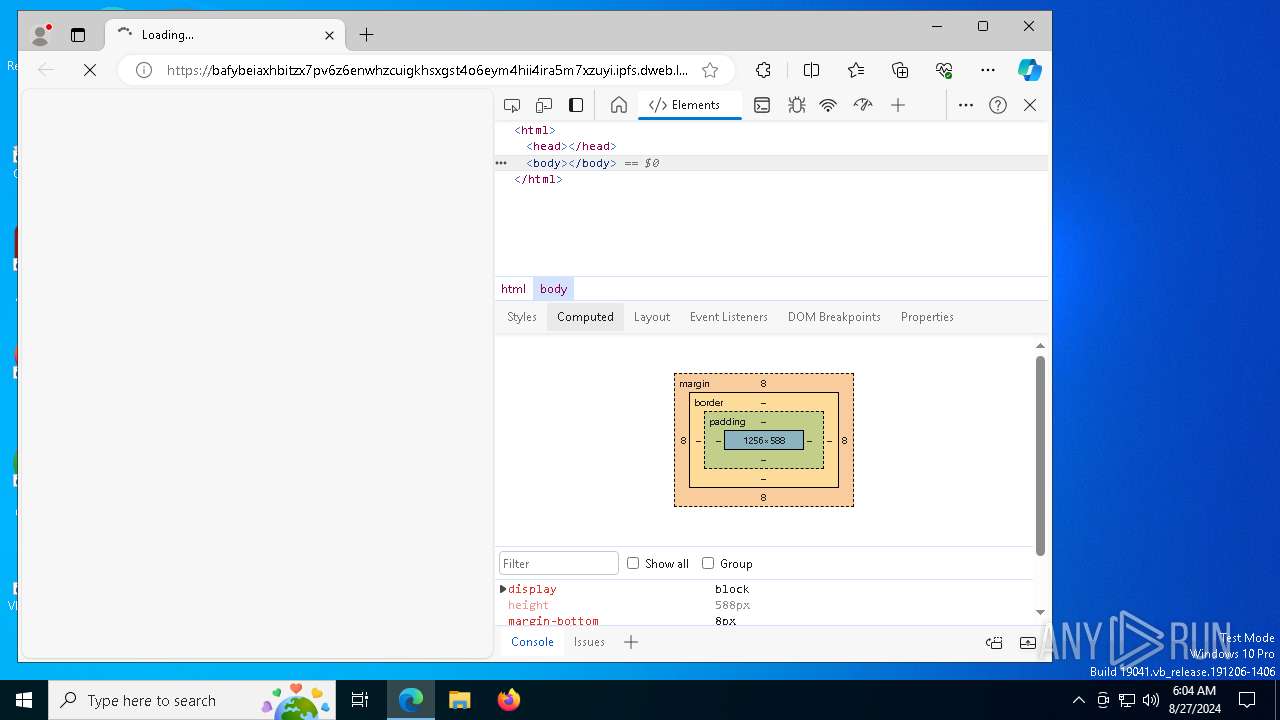Open DevTools help icon
This screenshot has height=720, width=1280.
[998, 105]
